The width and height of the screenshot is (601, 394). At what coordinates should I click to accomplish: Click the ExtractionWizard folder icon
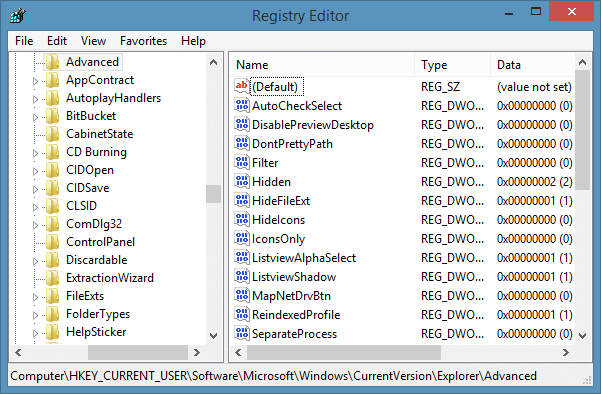coord(52,278)
